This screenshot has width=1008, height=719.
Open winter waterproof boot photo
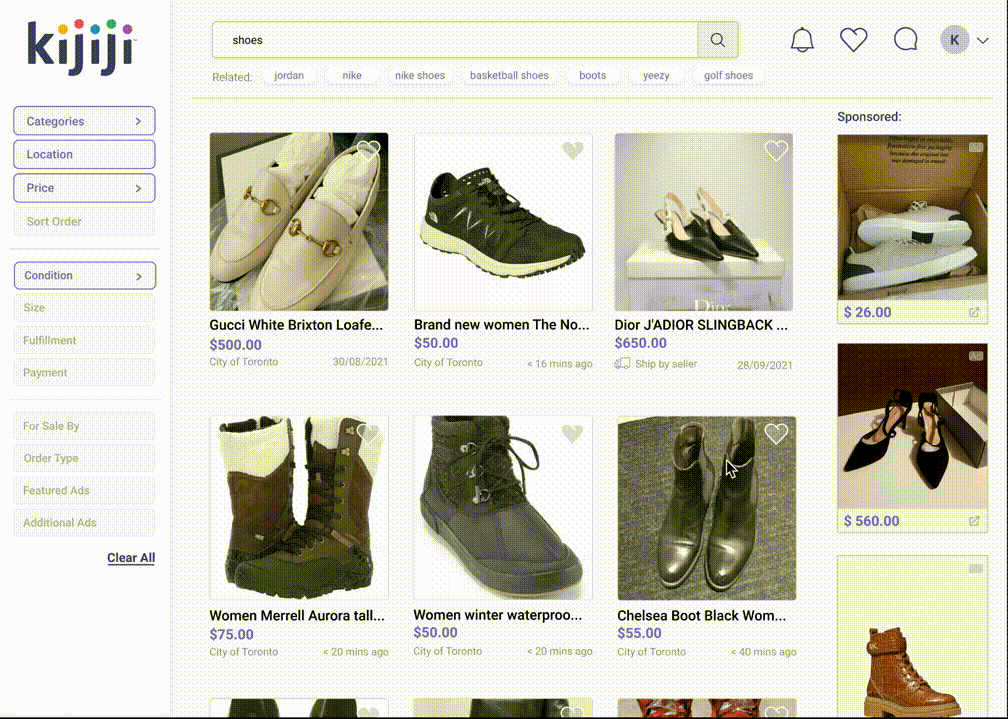503,508
